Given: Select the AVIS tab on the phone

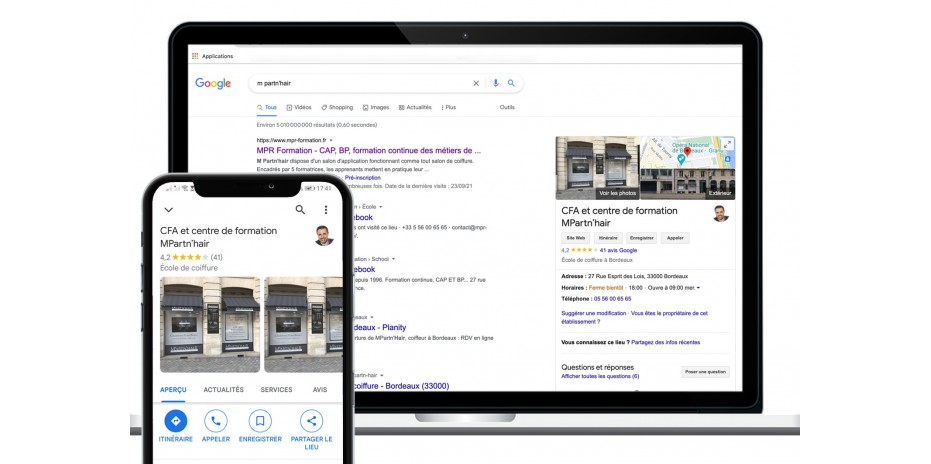Looking at the screenshot, I should pyautogui.click(x=320, y=390).
